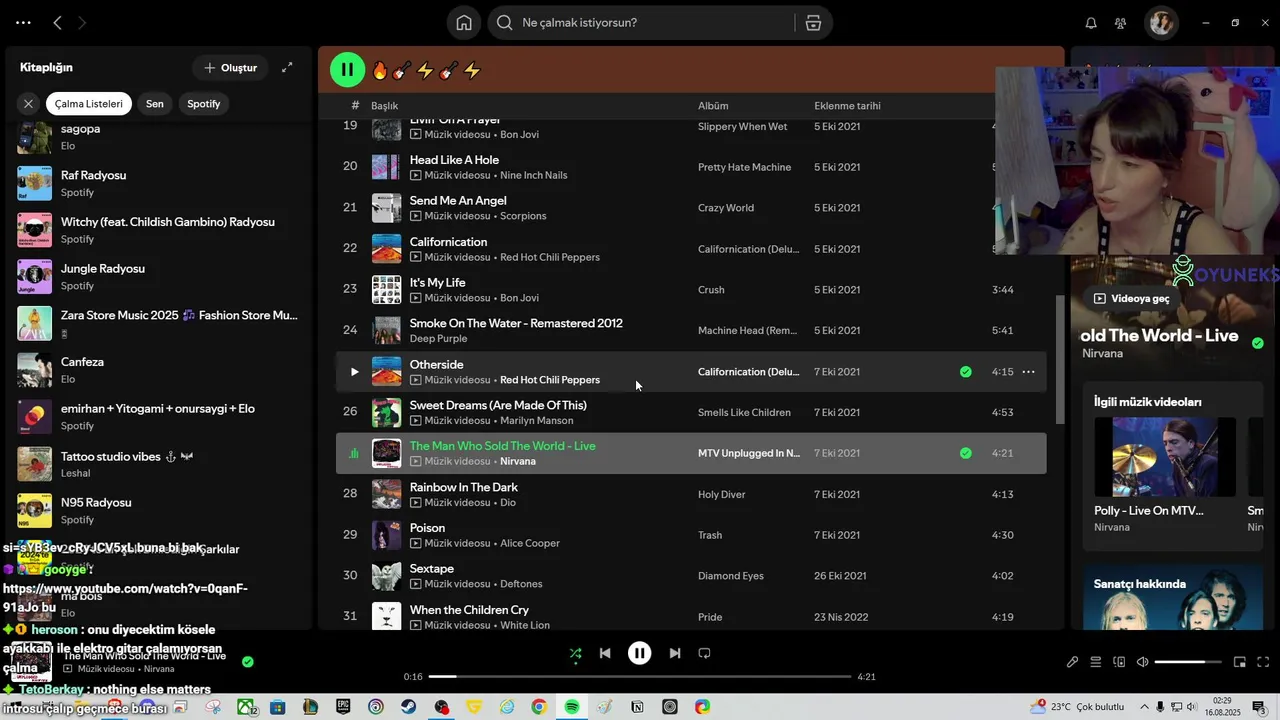Open Jungle Radyosu playlist

(x=160, y=276)
